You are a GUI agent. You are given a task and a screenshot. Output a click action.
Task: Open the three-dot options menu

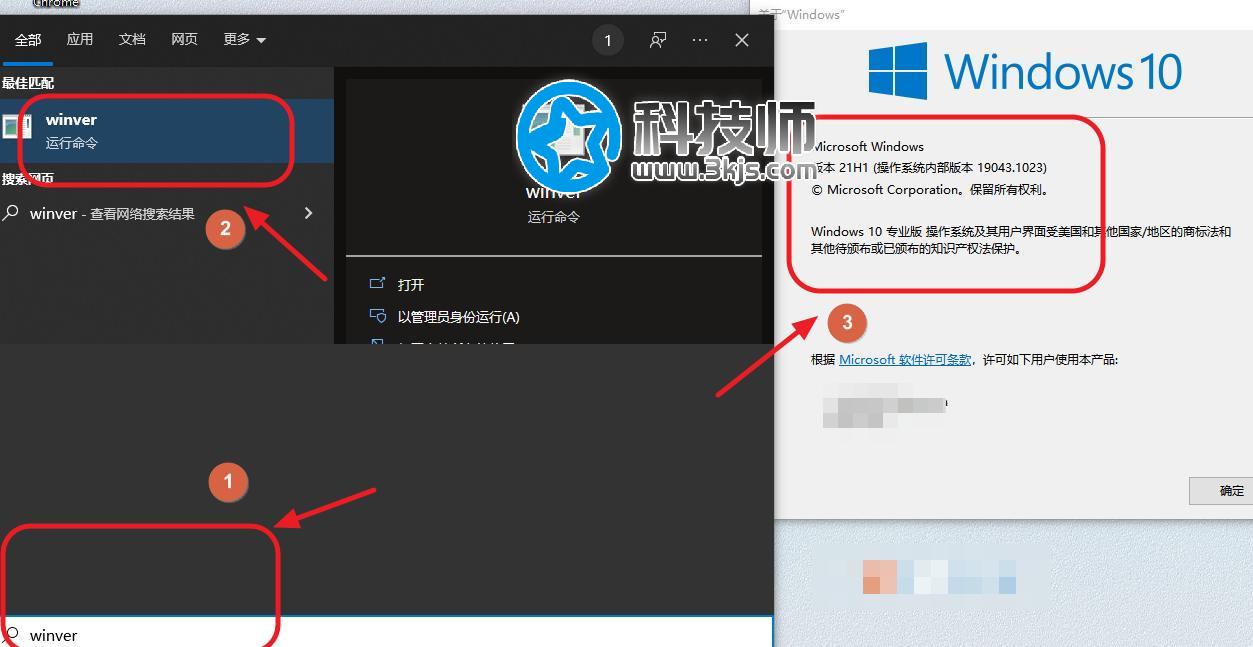700,40
